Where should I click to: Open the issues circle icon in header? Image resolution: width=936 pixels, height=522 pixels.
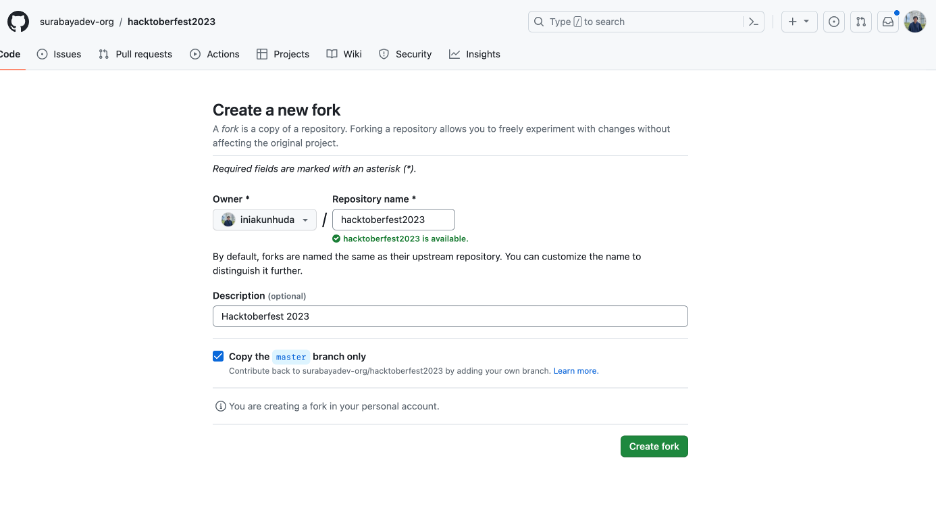coord(834,22)
